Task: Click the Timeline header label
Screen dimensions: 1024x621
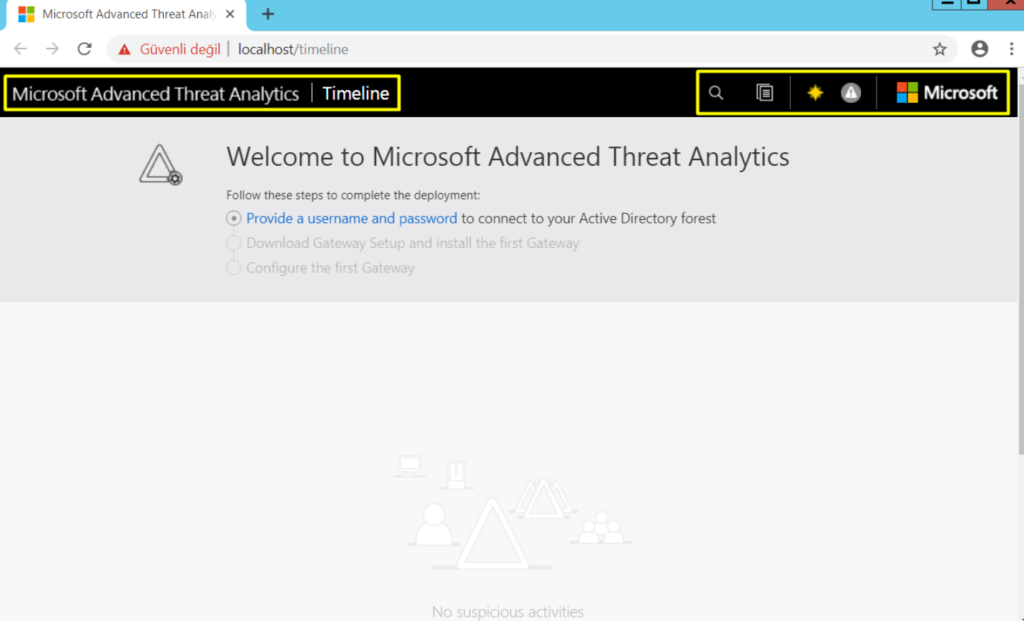Action: click(x=356, y=93)
